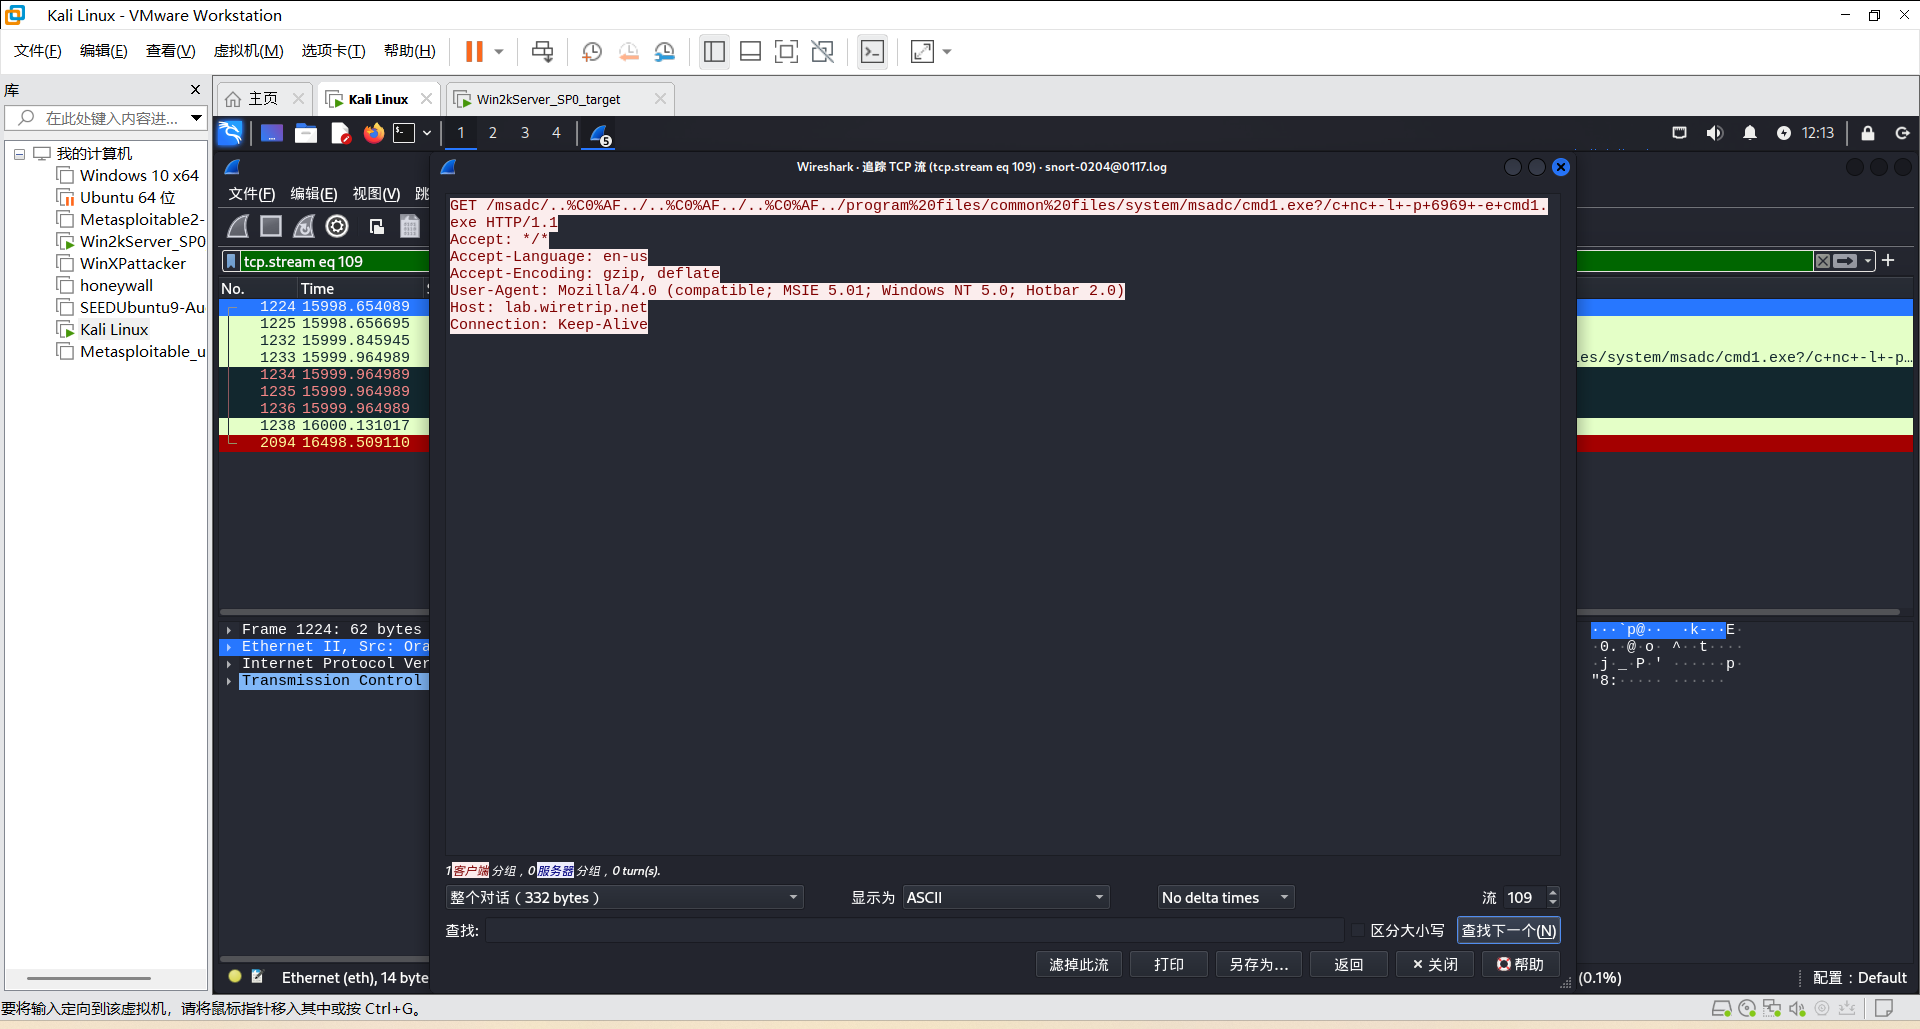Open the terminal emulator in Kali panel
The height and width of the screenshot is (1029, 1920).
pos(404,133)
